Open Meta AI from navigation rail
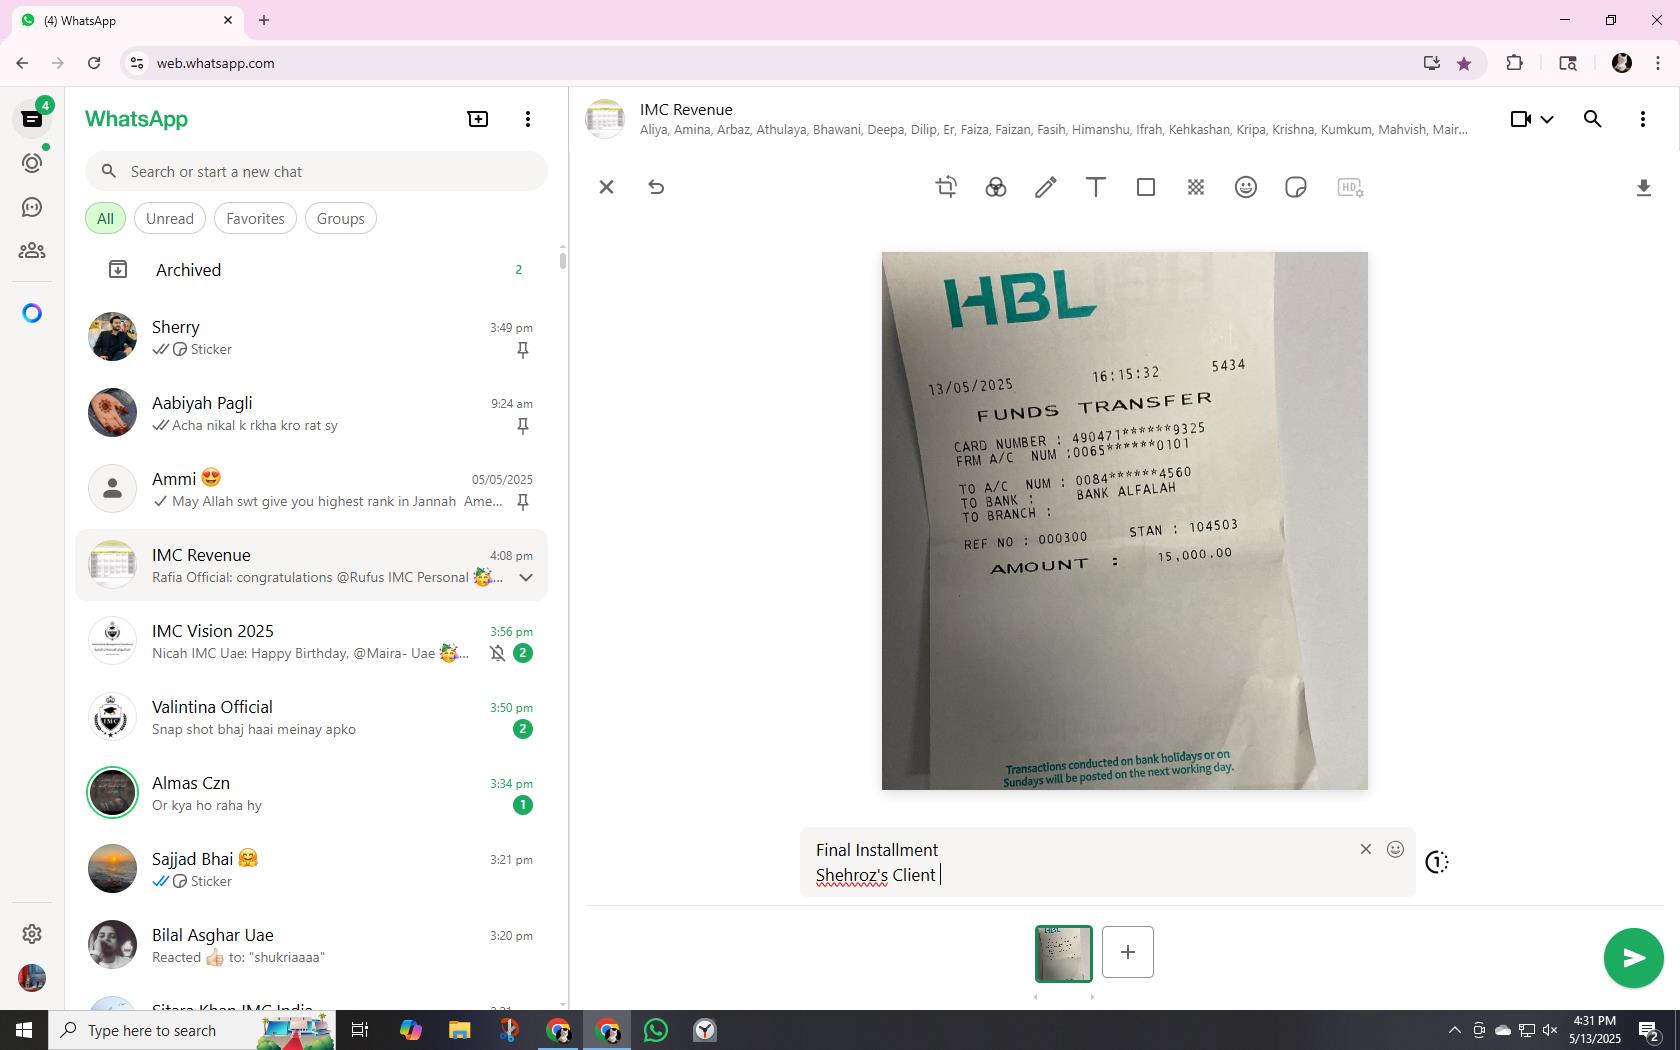1680x1050 pixels. click(x=32, y=313)
